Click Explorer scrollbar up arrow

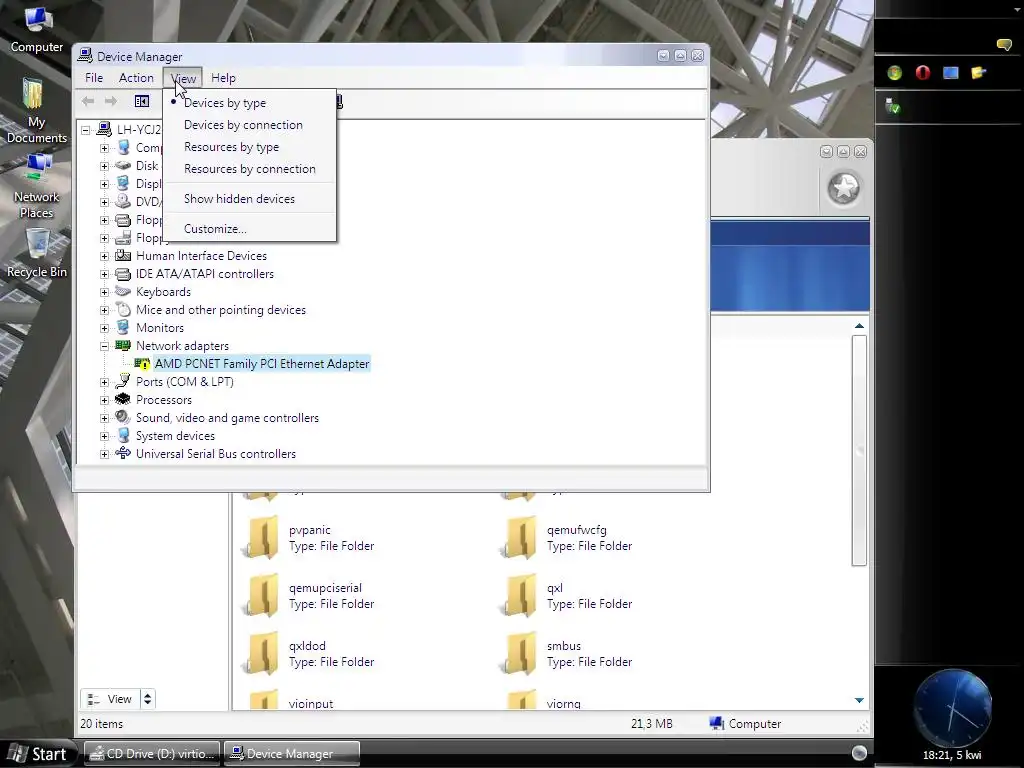tap(859, 325)
